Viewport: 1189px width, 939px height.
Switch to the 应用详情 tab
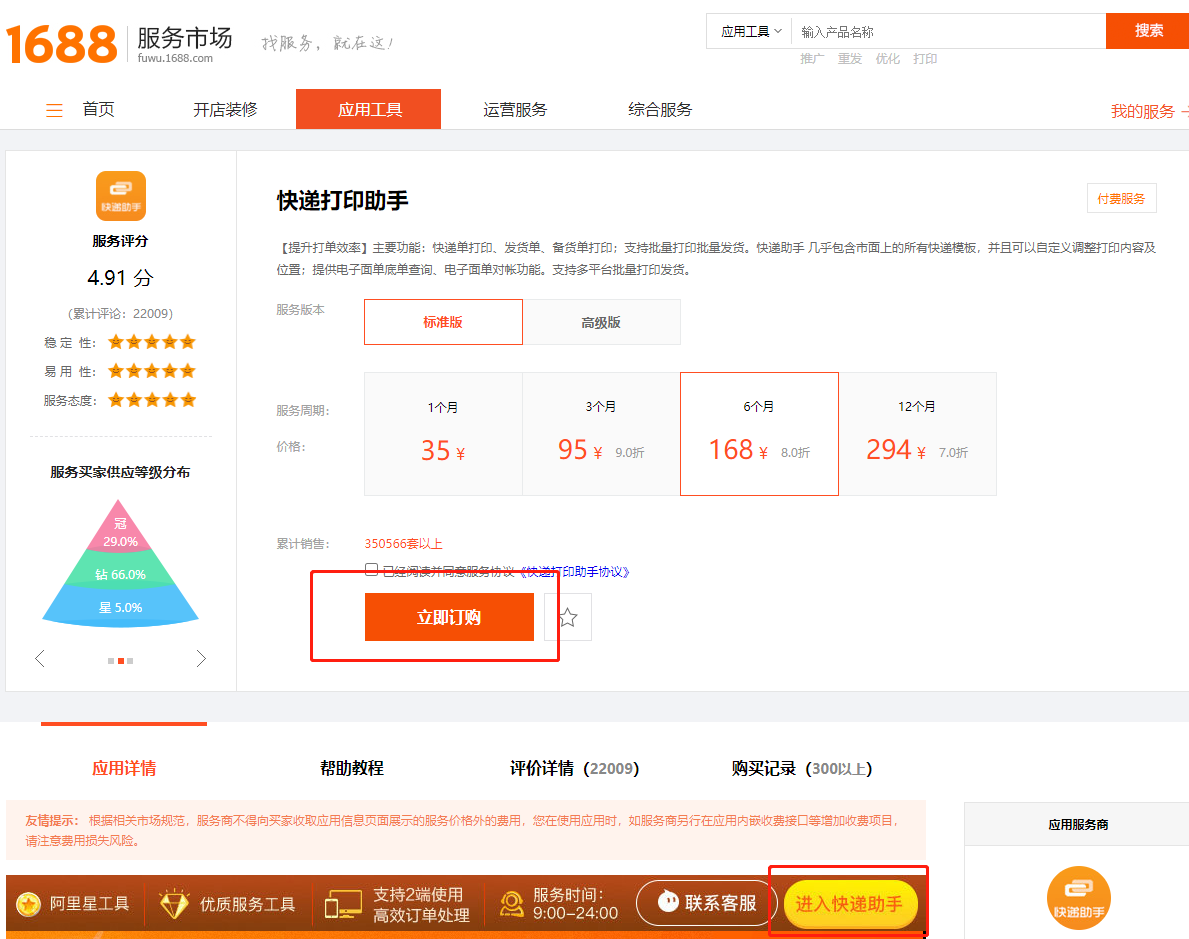(124, 768)
